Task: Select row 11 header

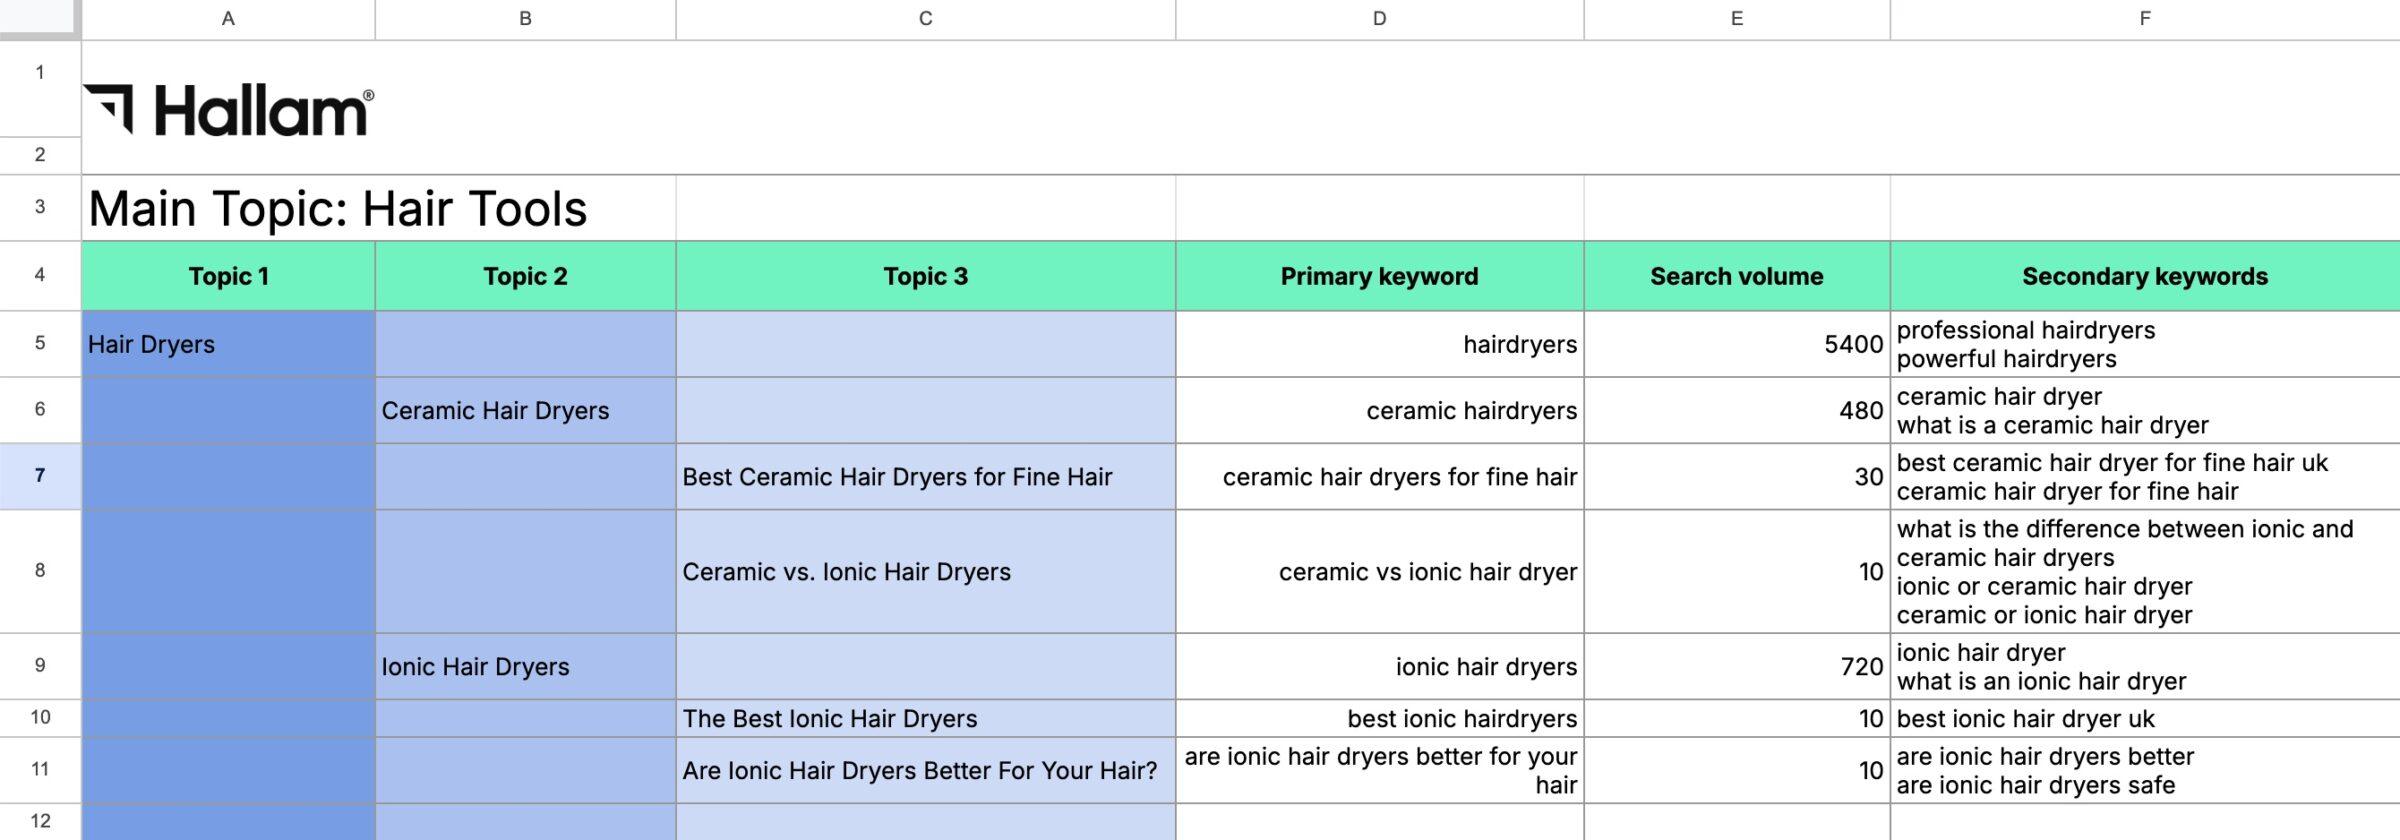Action: coord(40,769)
